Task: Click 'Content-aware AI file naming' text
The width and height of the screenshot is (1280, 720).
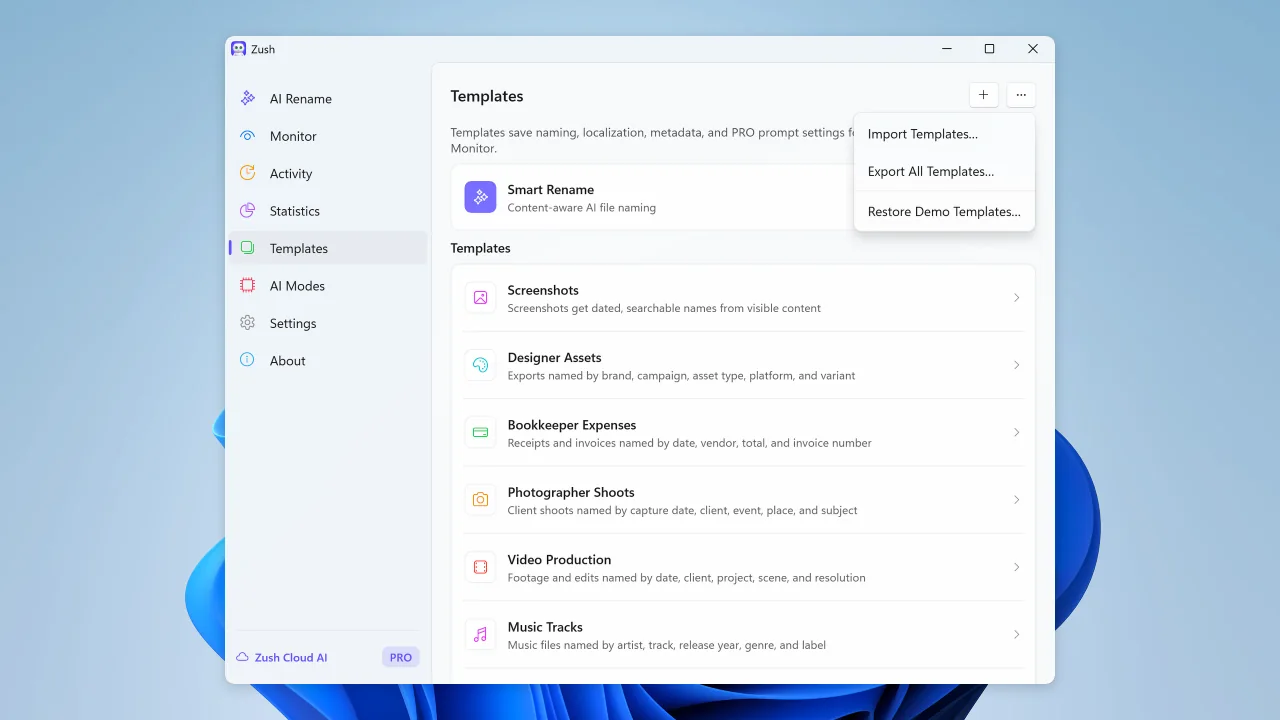Action: (x=582, y=208)
